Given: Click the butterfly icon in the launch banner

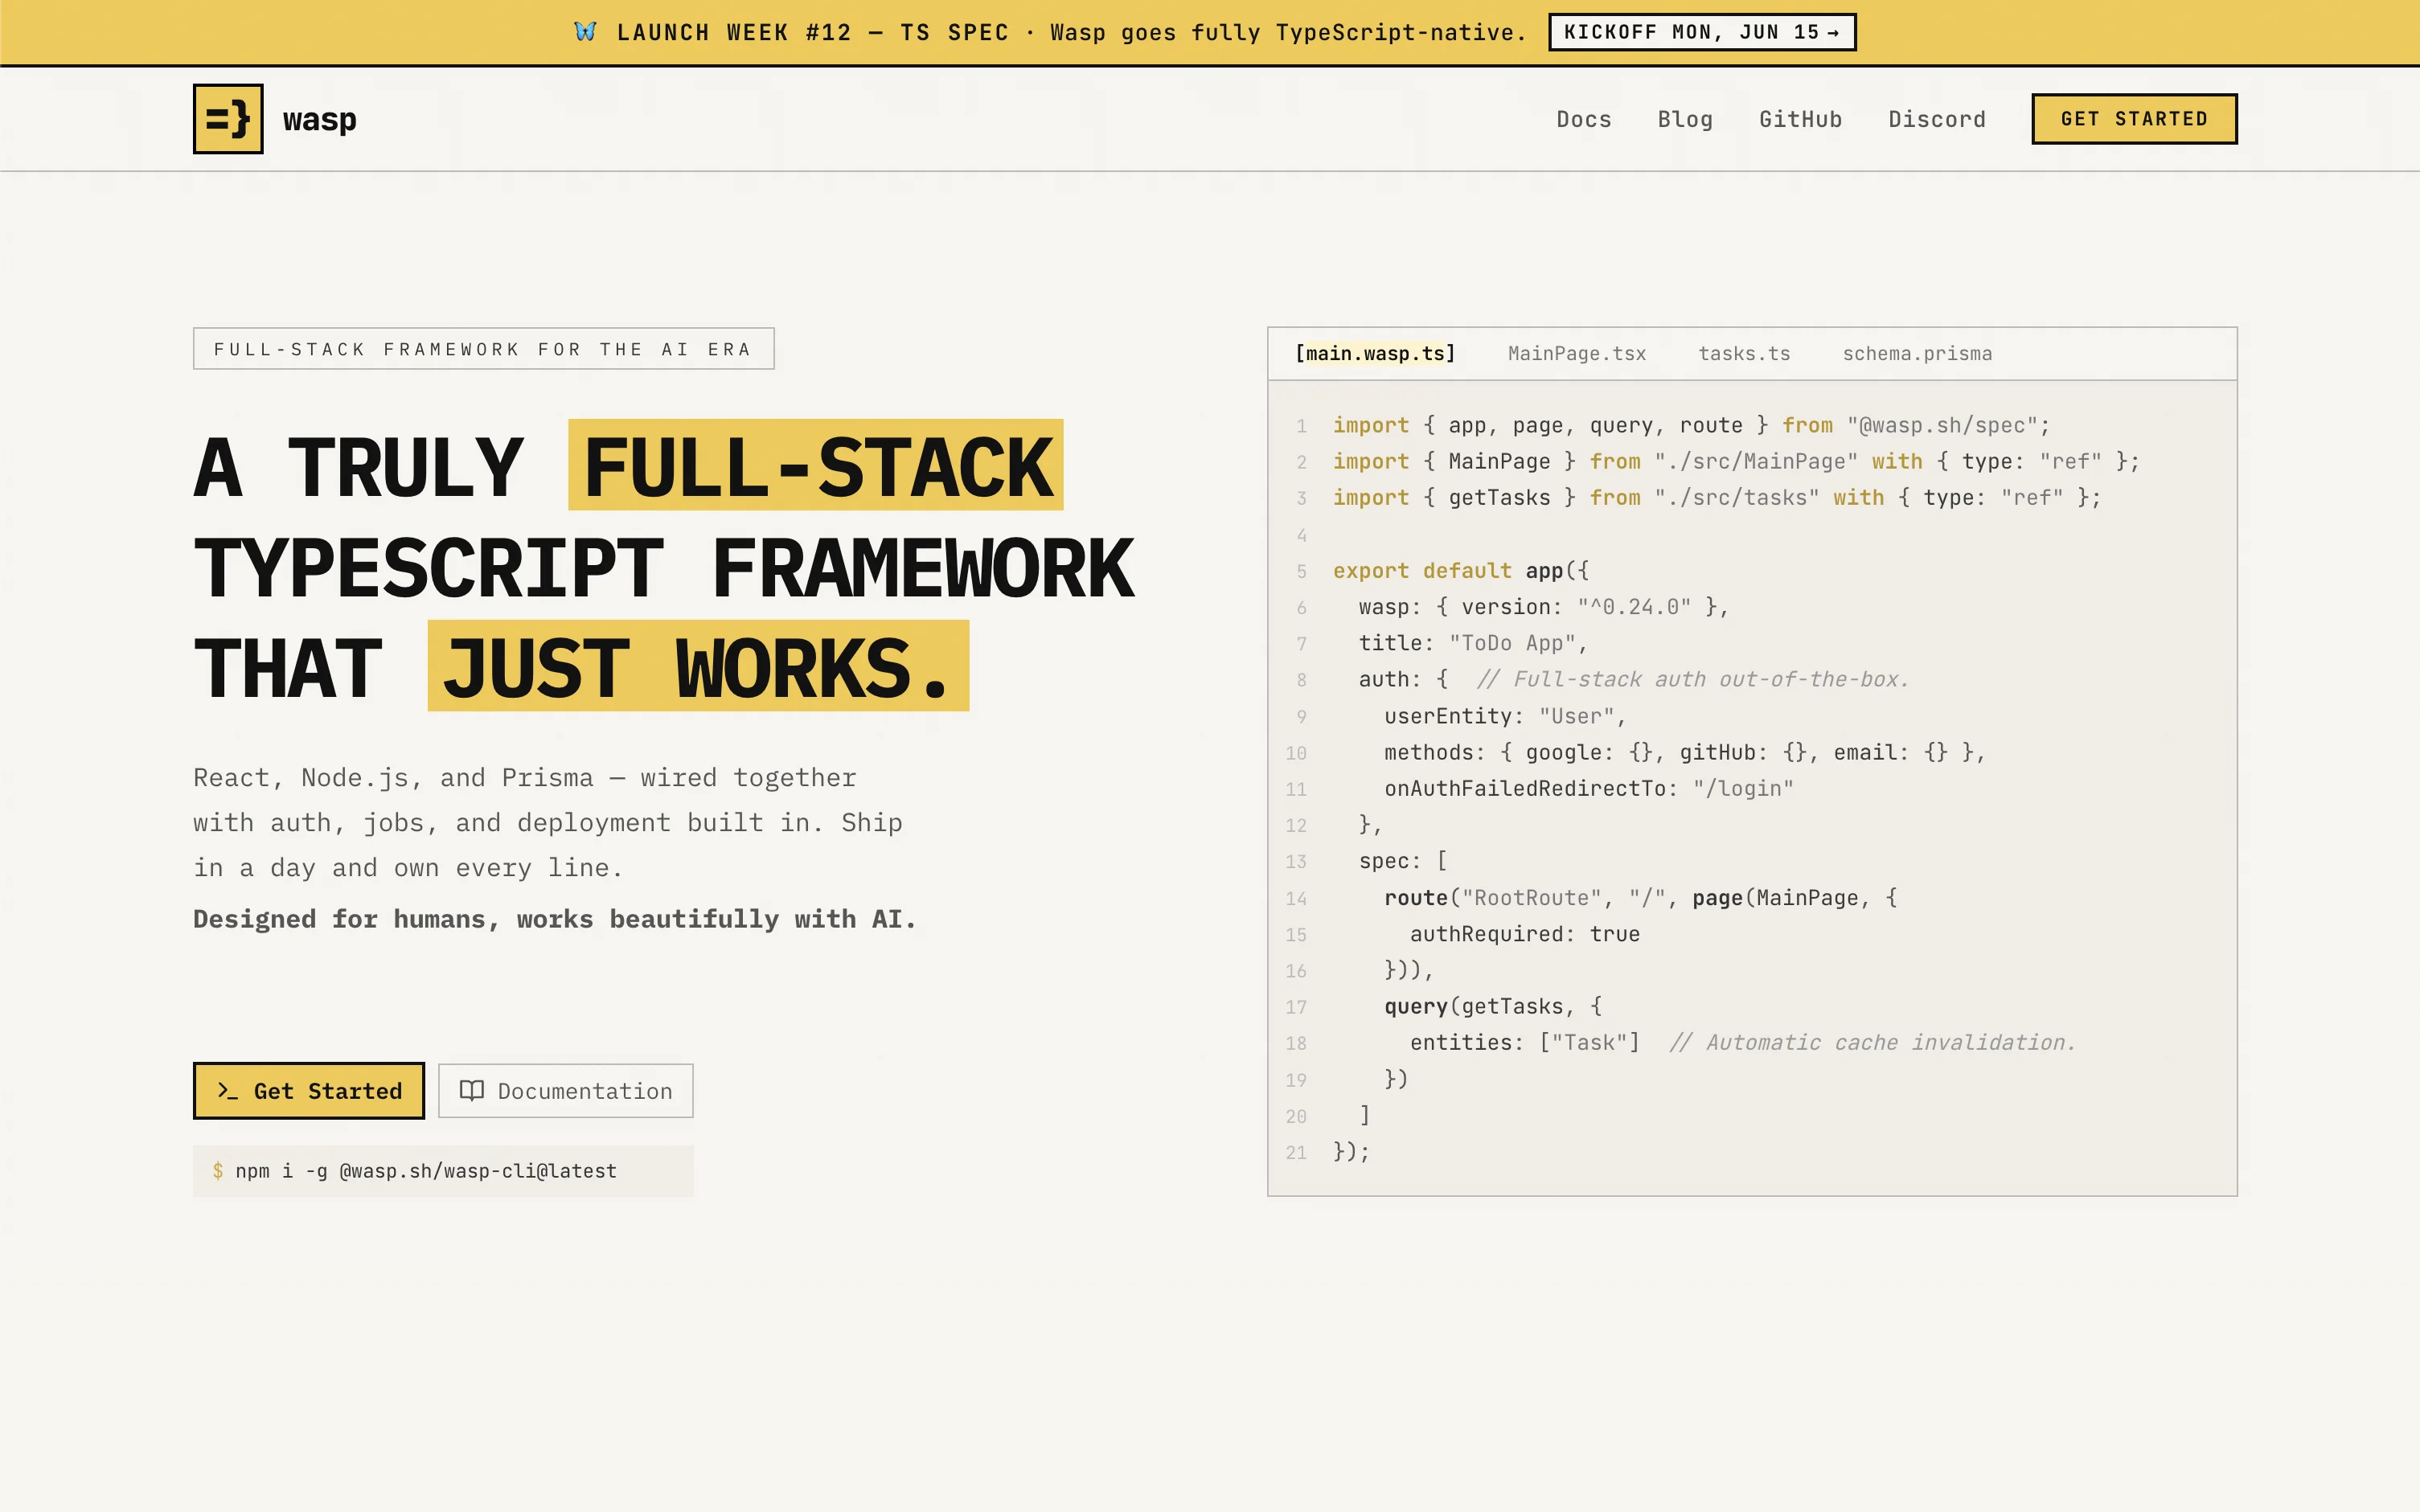Looking at the screenshot, I should click(585, 32).
